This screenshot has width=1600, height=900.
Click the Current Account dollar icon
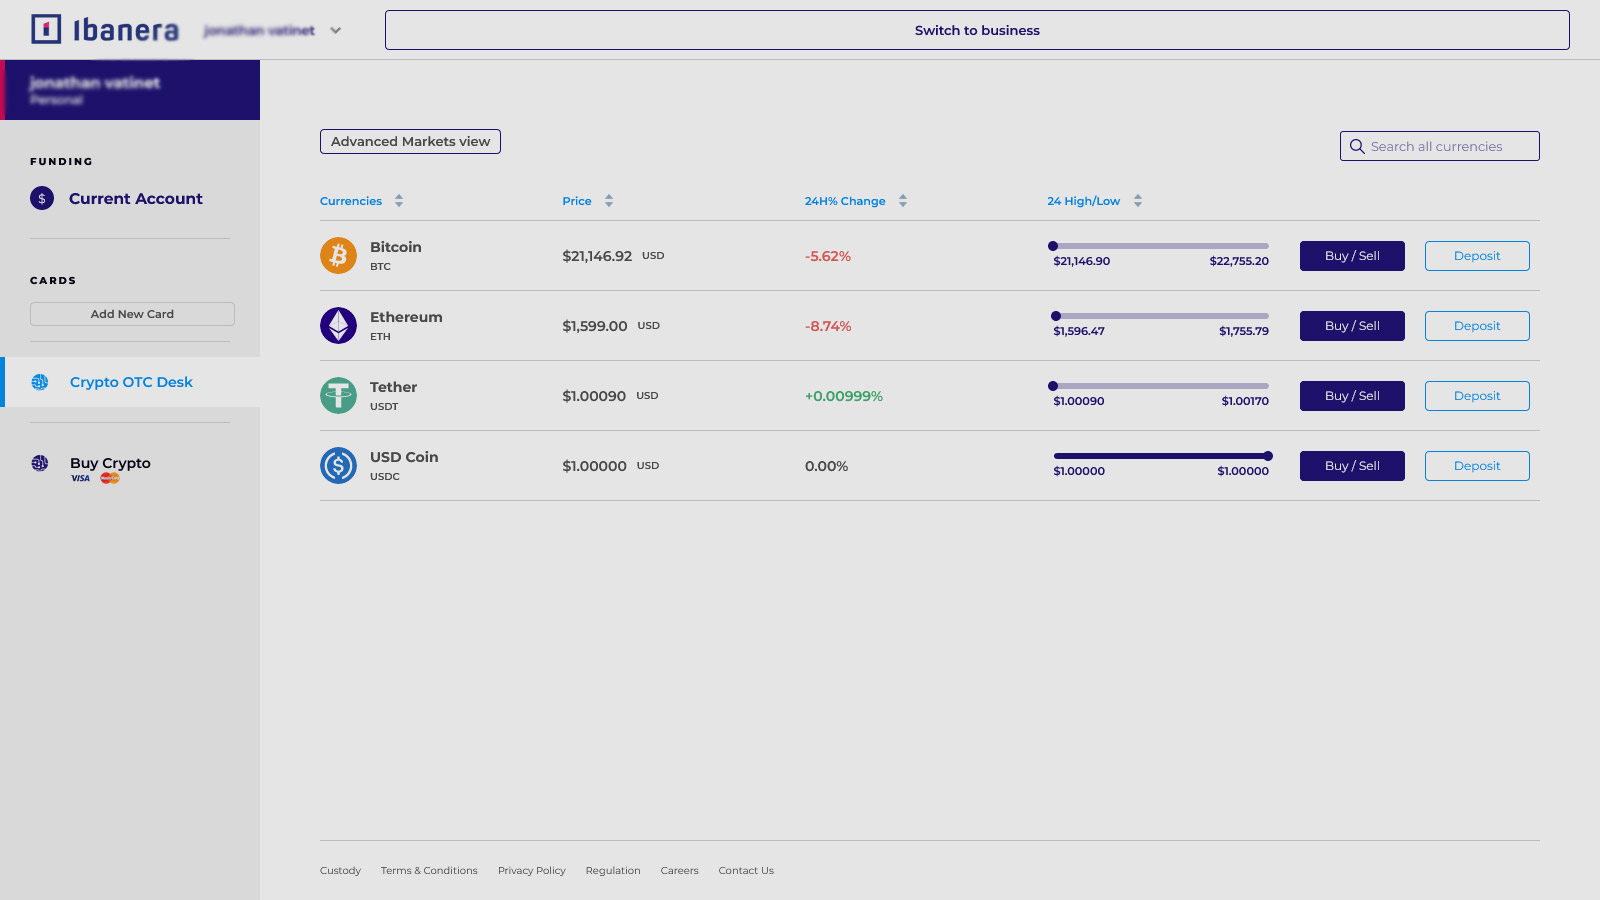(x=42, y=199)
